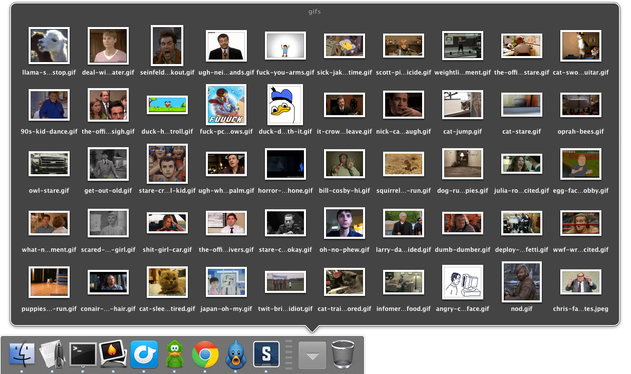
Task: Open the flame photo stack Dock icon
Action: click(x=113, y=354)
